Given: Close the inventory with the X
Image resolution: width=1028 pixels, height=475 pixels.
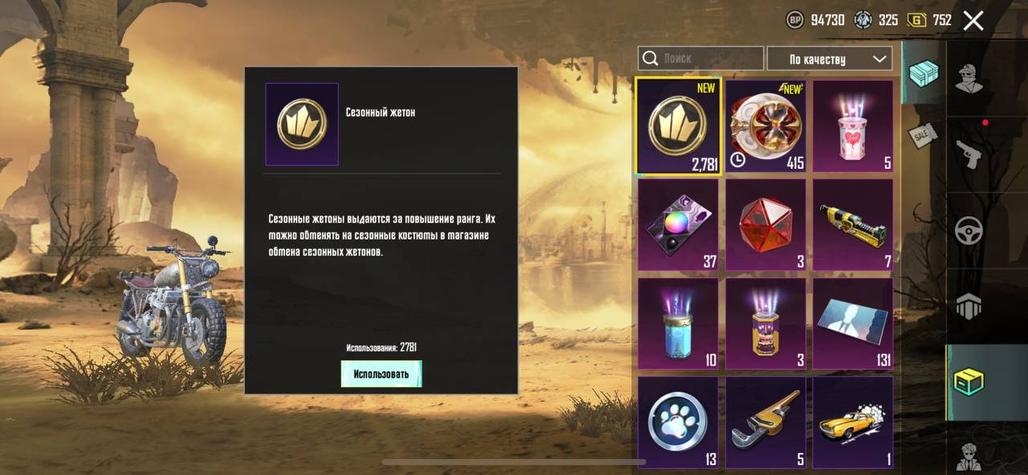Looking at the screenshot, I should [974, 21].
